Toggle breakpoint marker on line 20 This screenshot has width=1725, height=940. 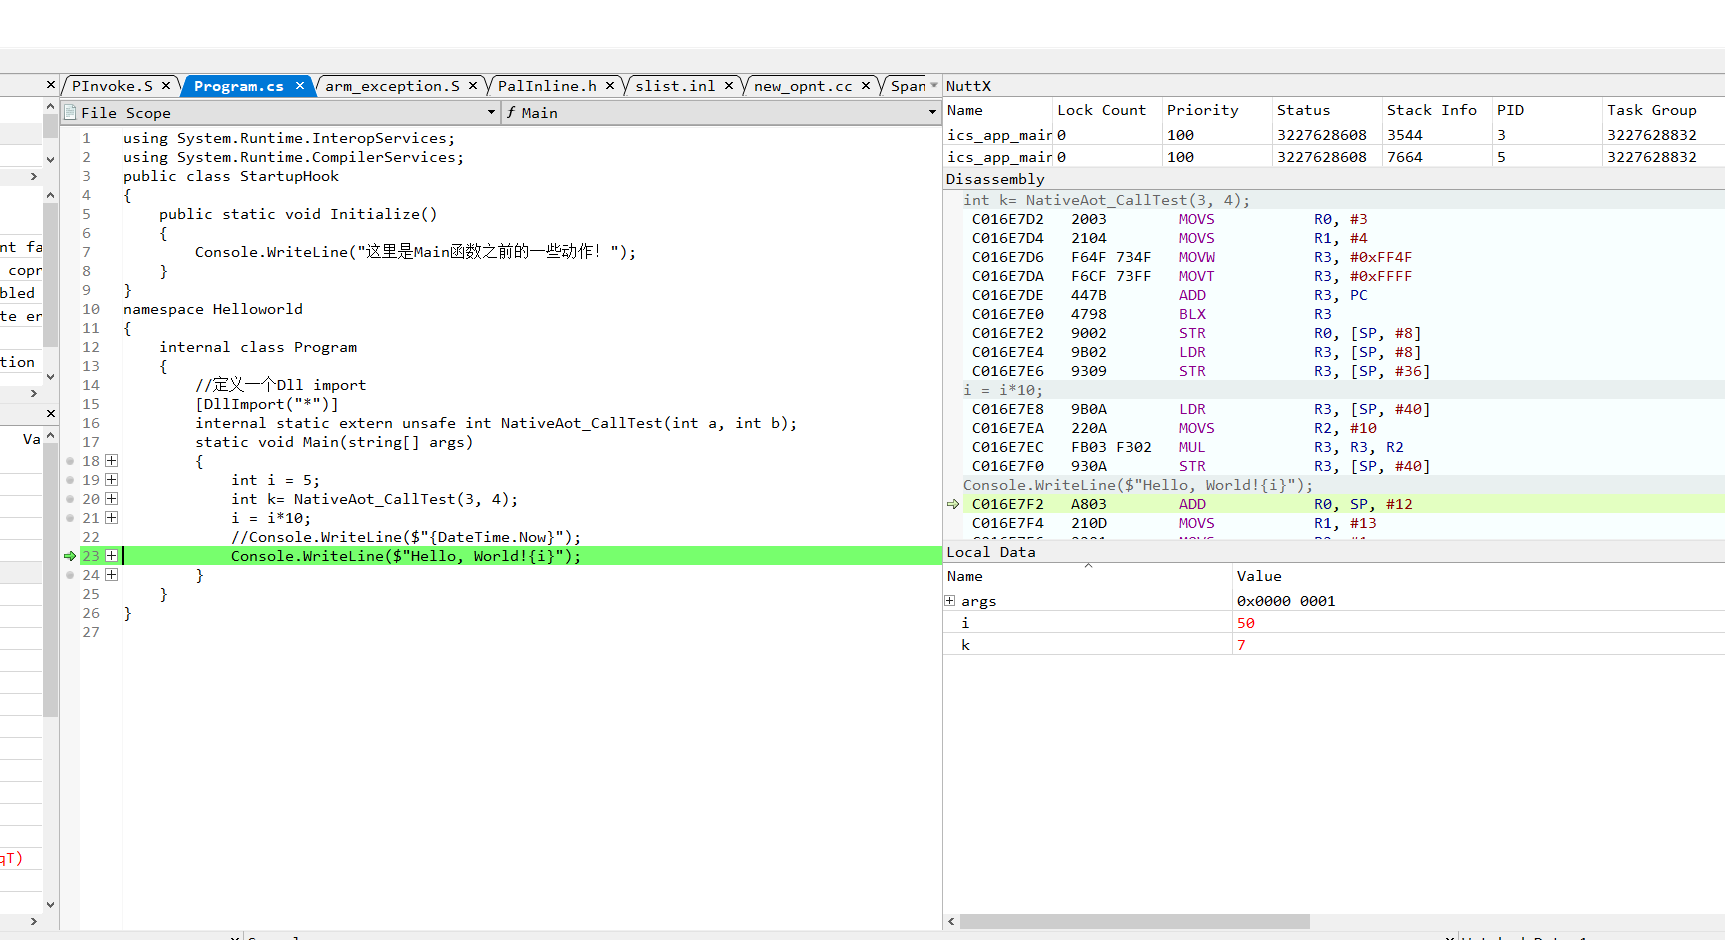(70, 499)
